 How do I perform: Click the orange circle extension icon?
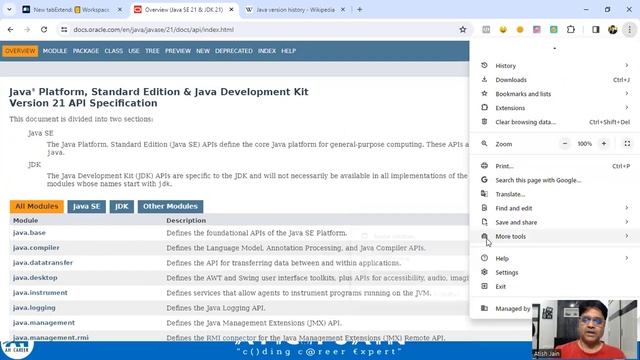[x=520, y=29]
